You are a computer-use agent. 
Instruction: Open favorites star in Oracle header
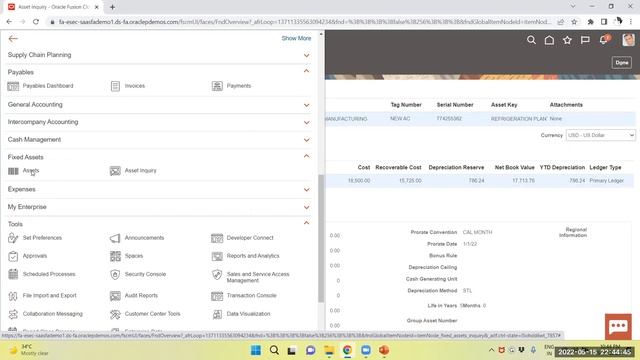click(x=567, y=40)
